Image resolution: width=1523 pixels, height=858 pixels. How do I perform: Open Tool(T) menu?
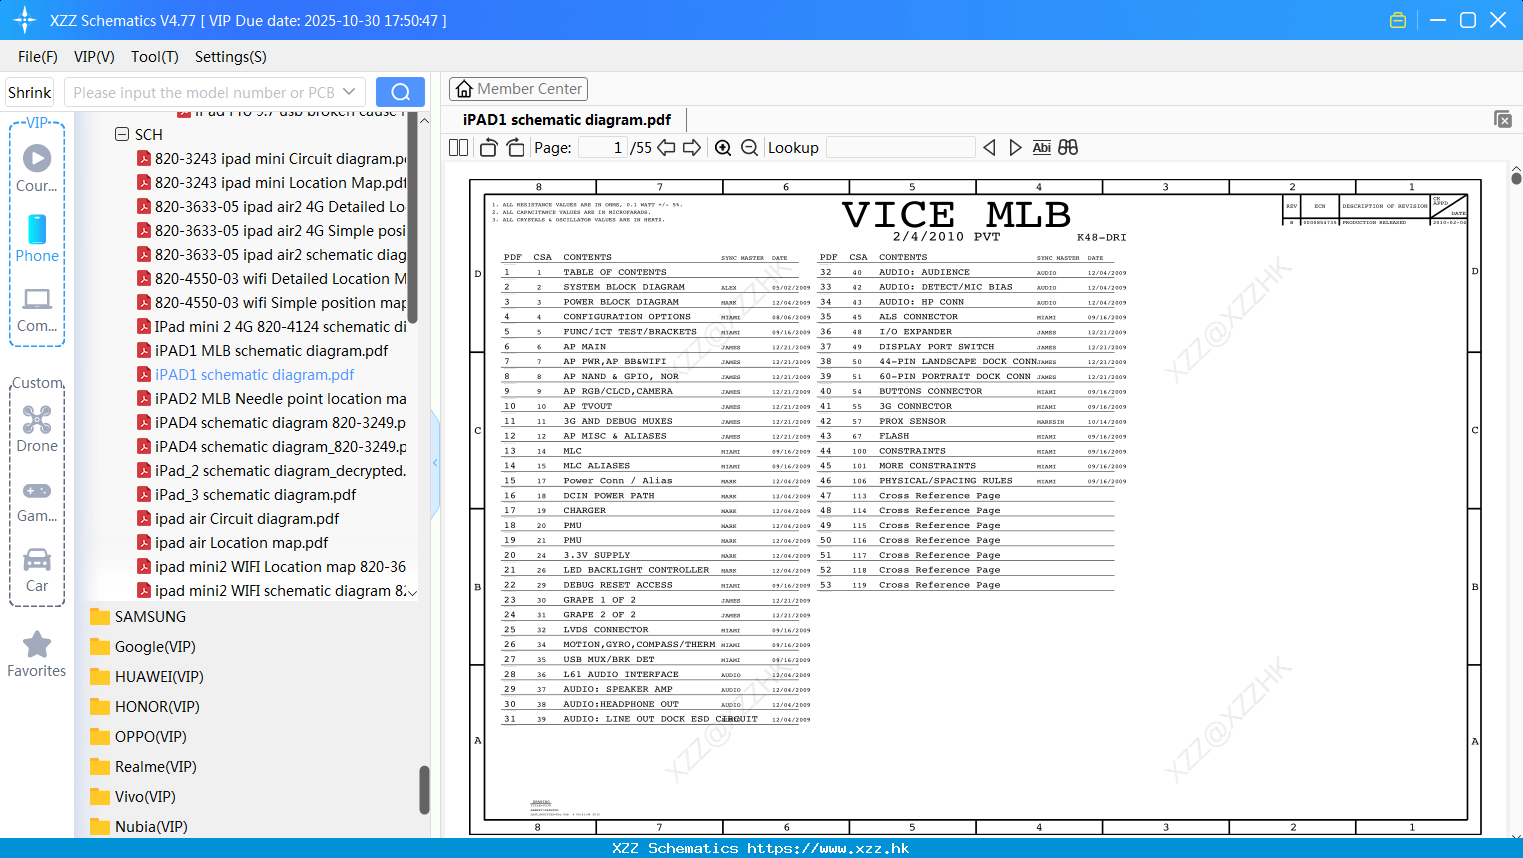pyautogui.click(x=155, y=57)
